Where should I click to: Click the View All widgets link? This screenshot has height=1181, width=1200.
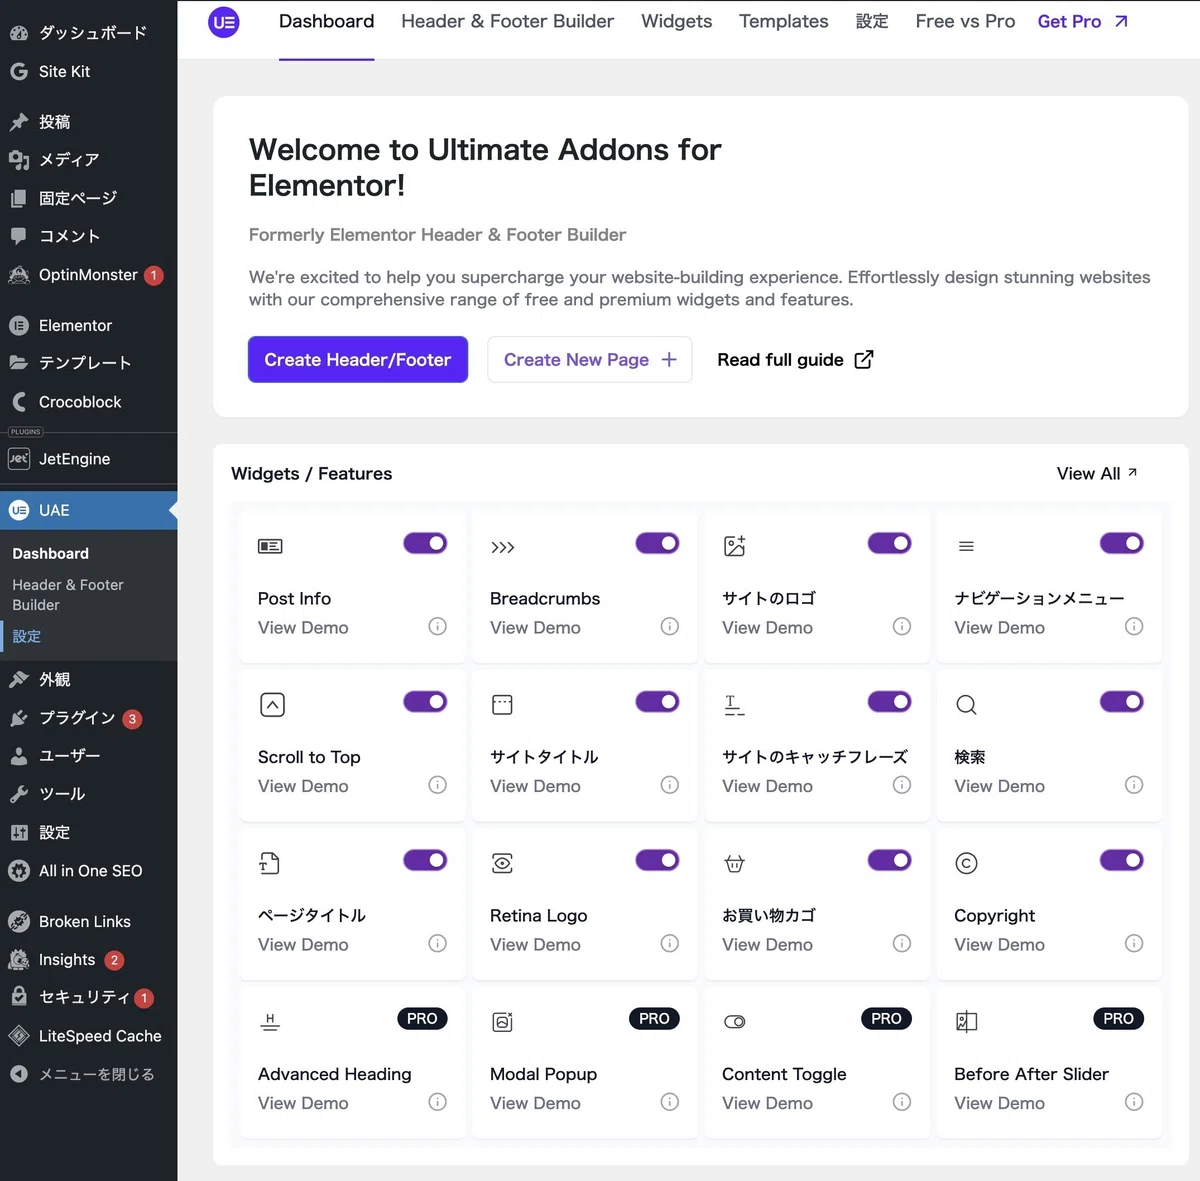click(x=1097, y=474)
